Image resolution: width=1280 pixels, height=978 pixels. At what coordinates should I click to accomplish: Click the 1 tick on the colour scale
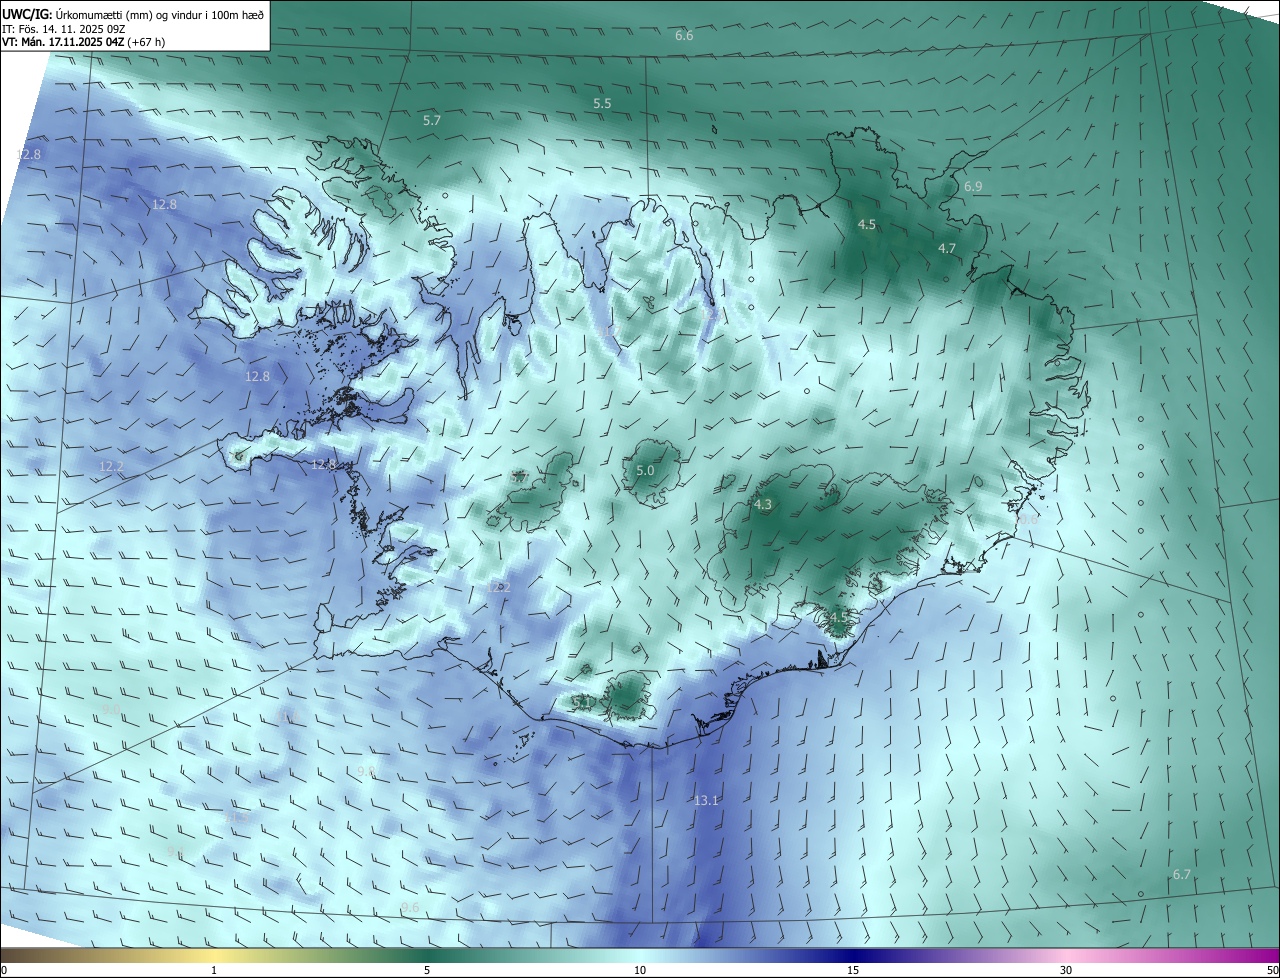[214, 970]
